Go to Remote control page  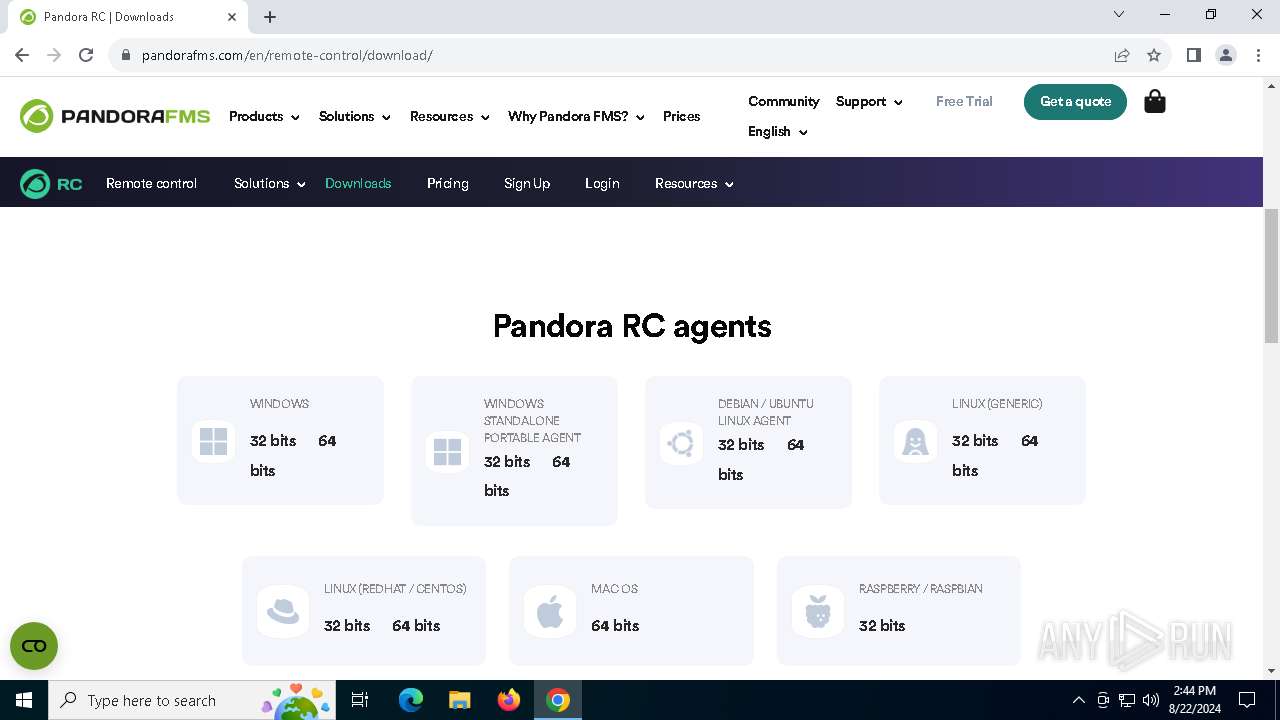[x=151, y=184]
